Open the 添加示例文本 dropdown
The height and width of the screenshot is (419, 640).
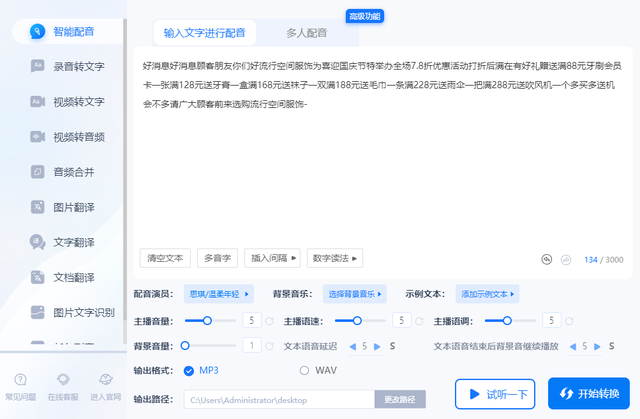(x=487, y=294)
